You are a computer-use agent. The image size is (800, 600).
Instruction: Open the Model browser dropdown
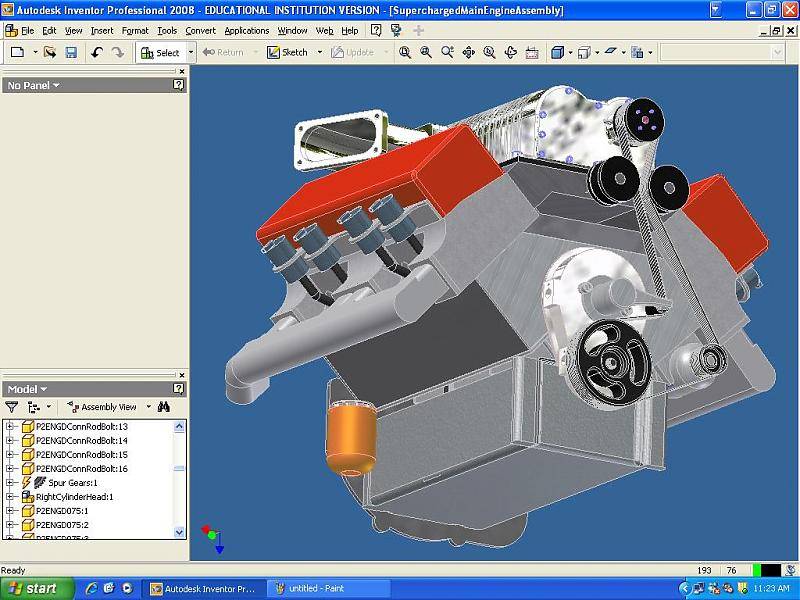(27, 389)
